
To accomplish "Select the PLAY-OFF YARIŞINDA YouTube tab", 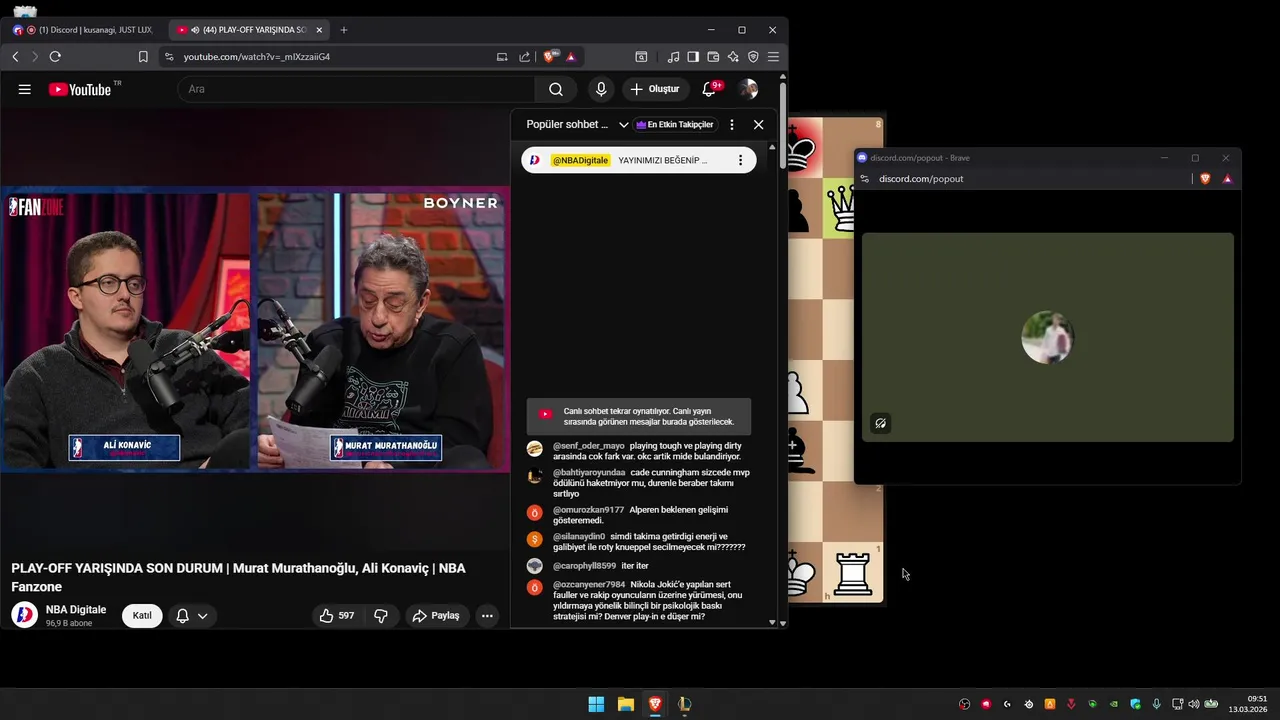I will [x=248, y=30].
